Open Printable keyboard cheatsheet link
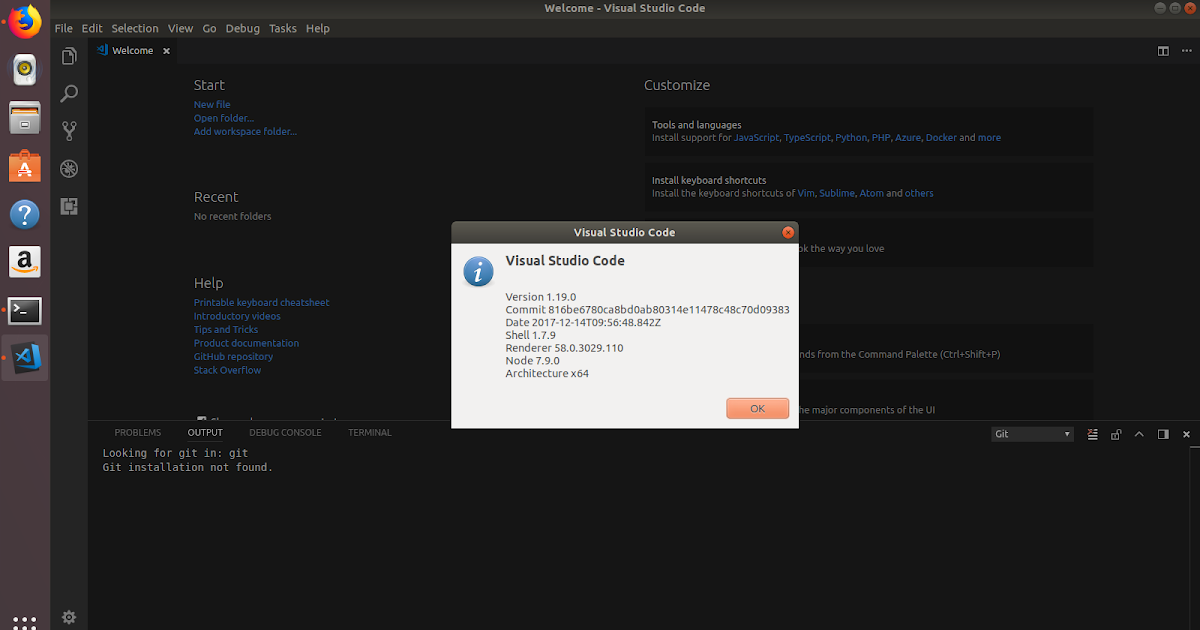1200x630 pixels. tap(261, 302)
